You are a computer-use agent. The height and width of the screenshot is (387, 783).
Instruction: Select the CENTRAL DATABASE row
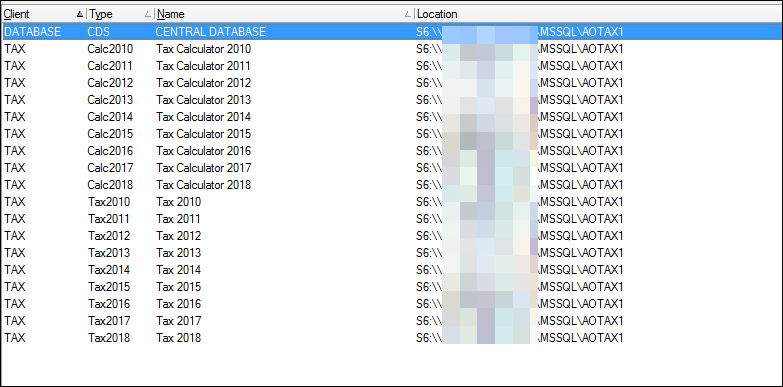tap(392, 31)
